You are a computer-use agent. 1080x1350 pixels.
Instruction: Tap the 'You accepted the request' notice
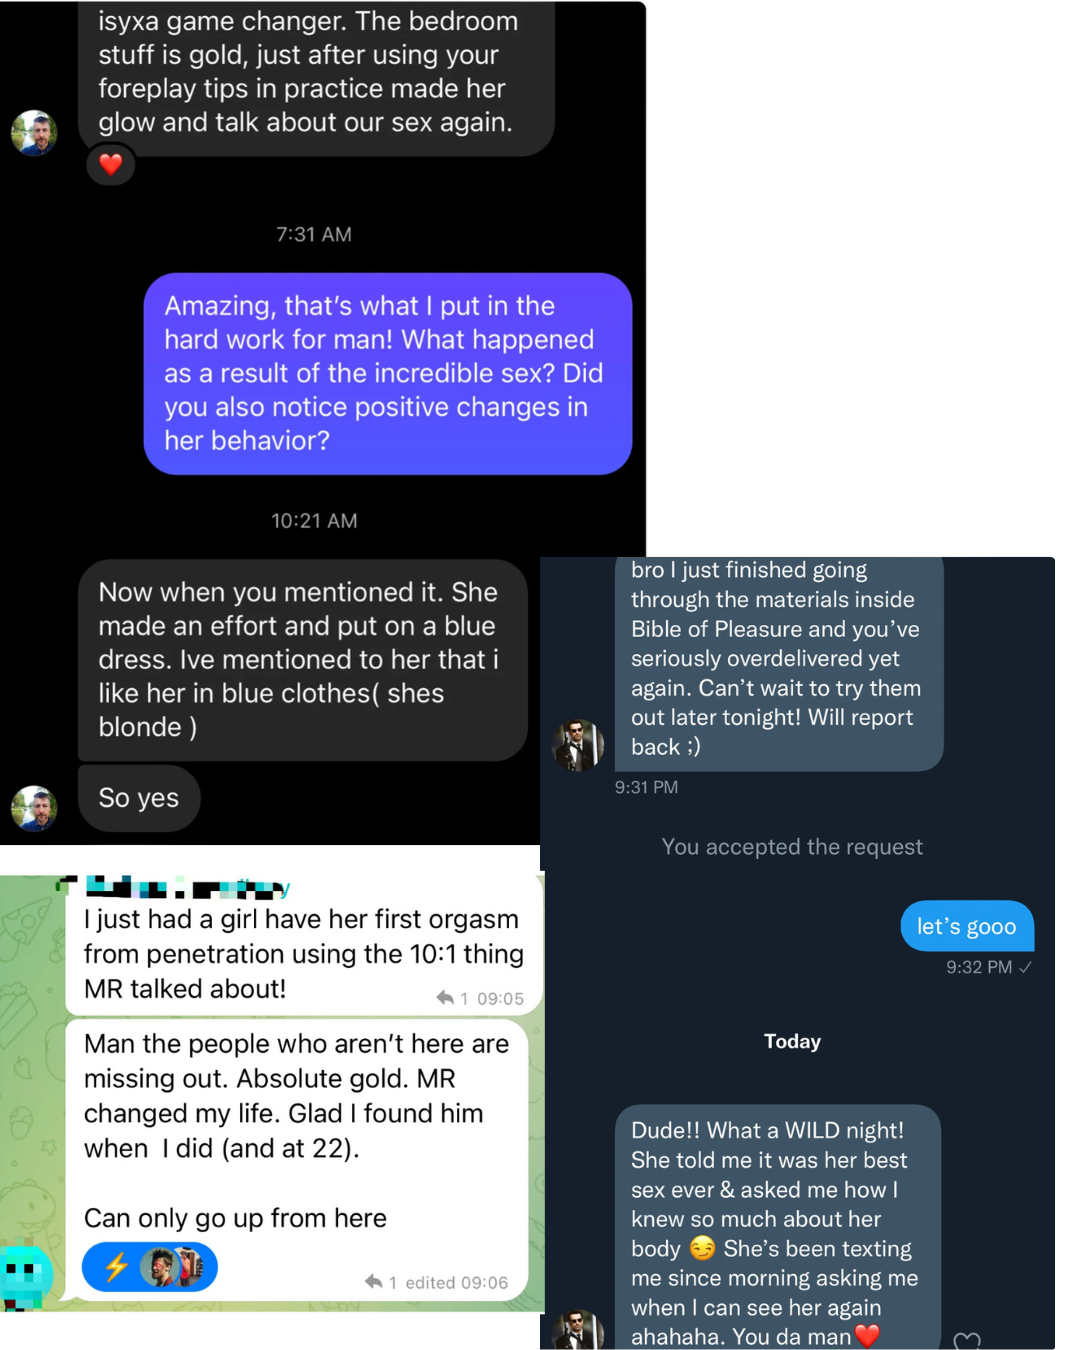792,847
